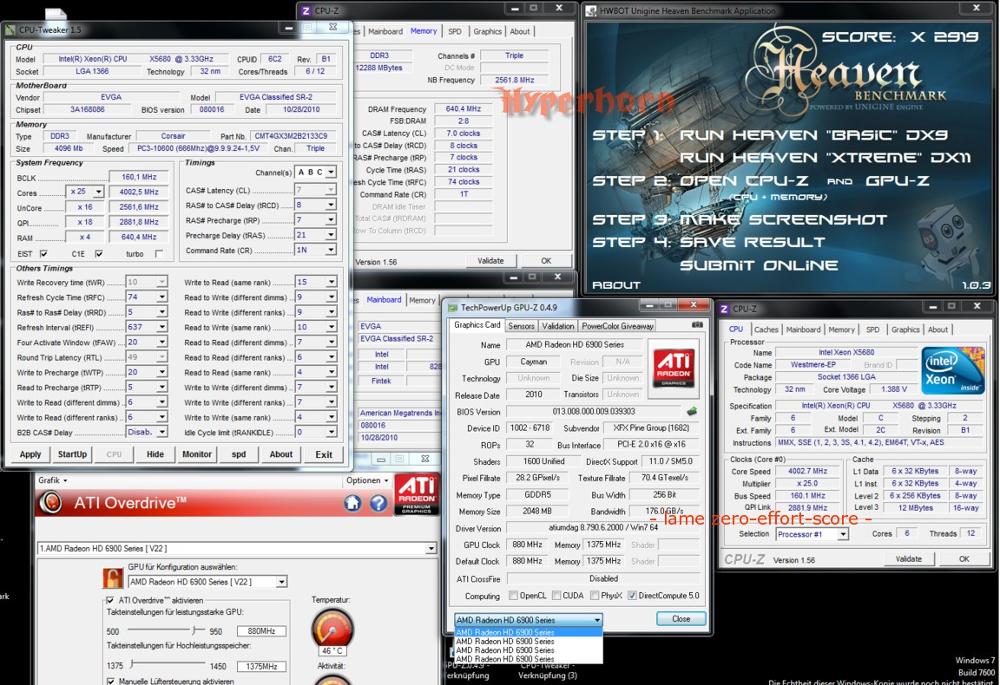
Task: Switch to the Validation tab in GPU-Z
Action: pyautogui.click(x=558, y=326)
